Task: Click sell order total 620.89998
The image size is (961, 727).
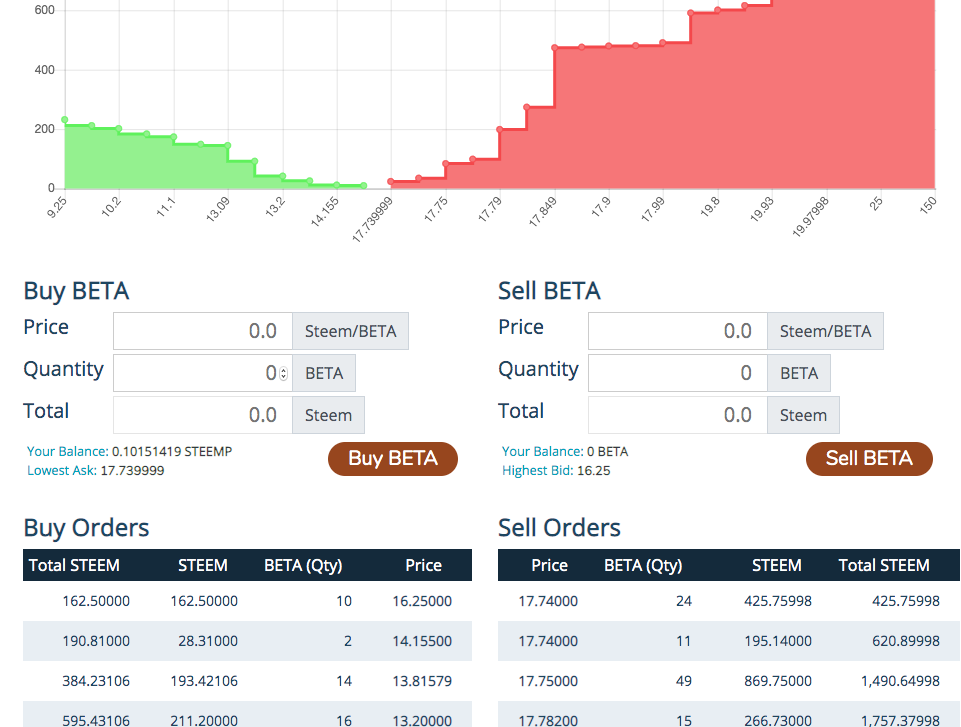Action: (729, 641)
